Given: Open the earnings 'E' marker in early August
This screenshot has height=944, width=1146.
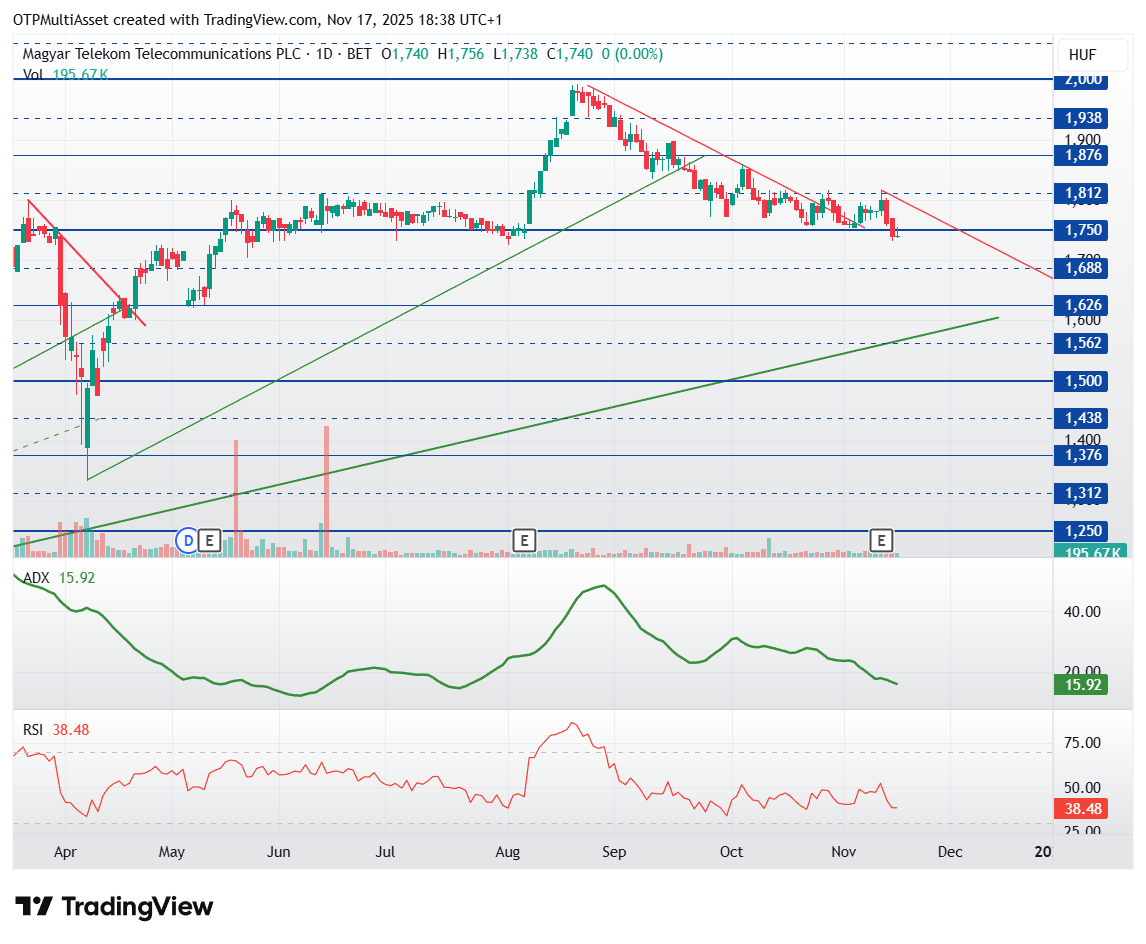Looking at the screenshot, I should point(523,541).
